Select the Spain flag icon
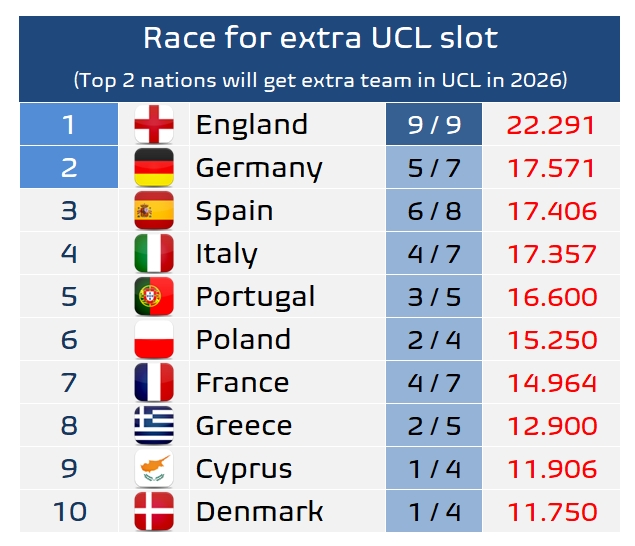Screen dimensions: 635x546 (x=154, y=211)
